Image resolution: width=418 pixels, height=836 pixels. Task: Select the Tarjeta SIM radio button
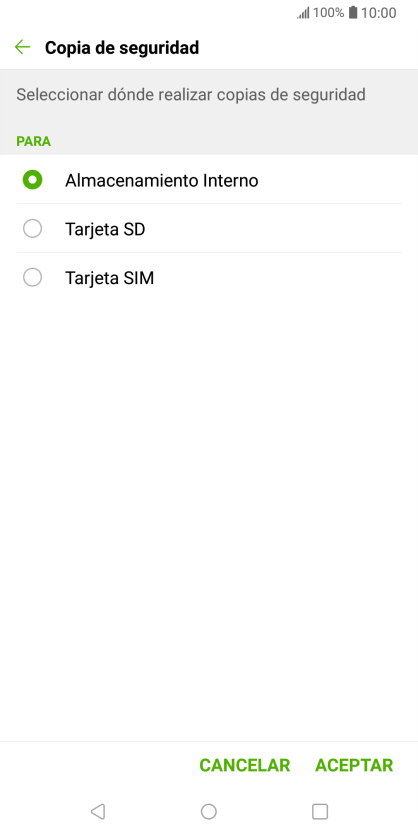[x=33, y=277]
